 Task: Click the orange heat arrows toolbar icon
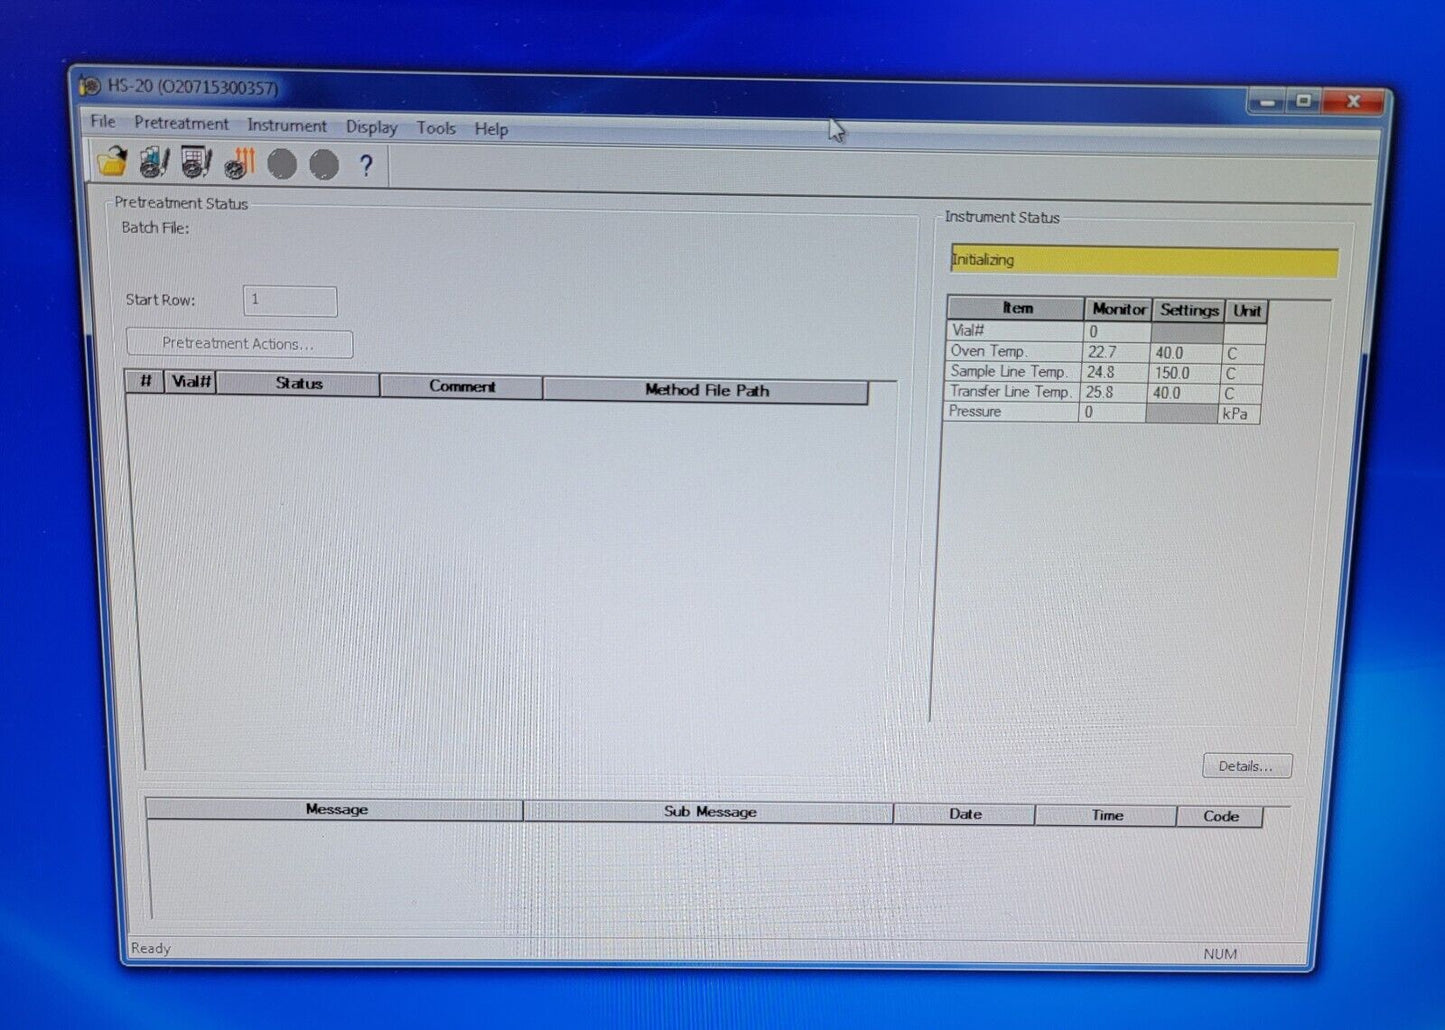click(x=240, y=163)
